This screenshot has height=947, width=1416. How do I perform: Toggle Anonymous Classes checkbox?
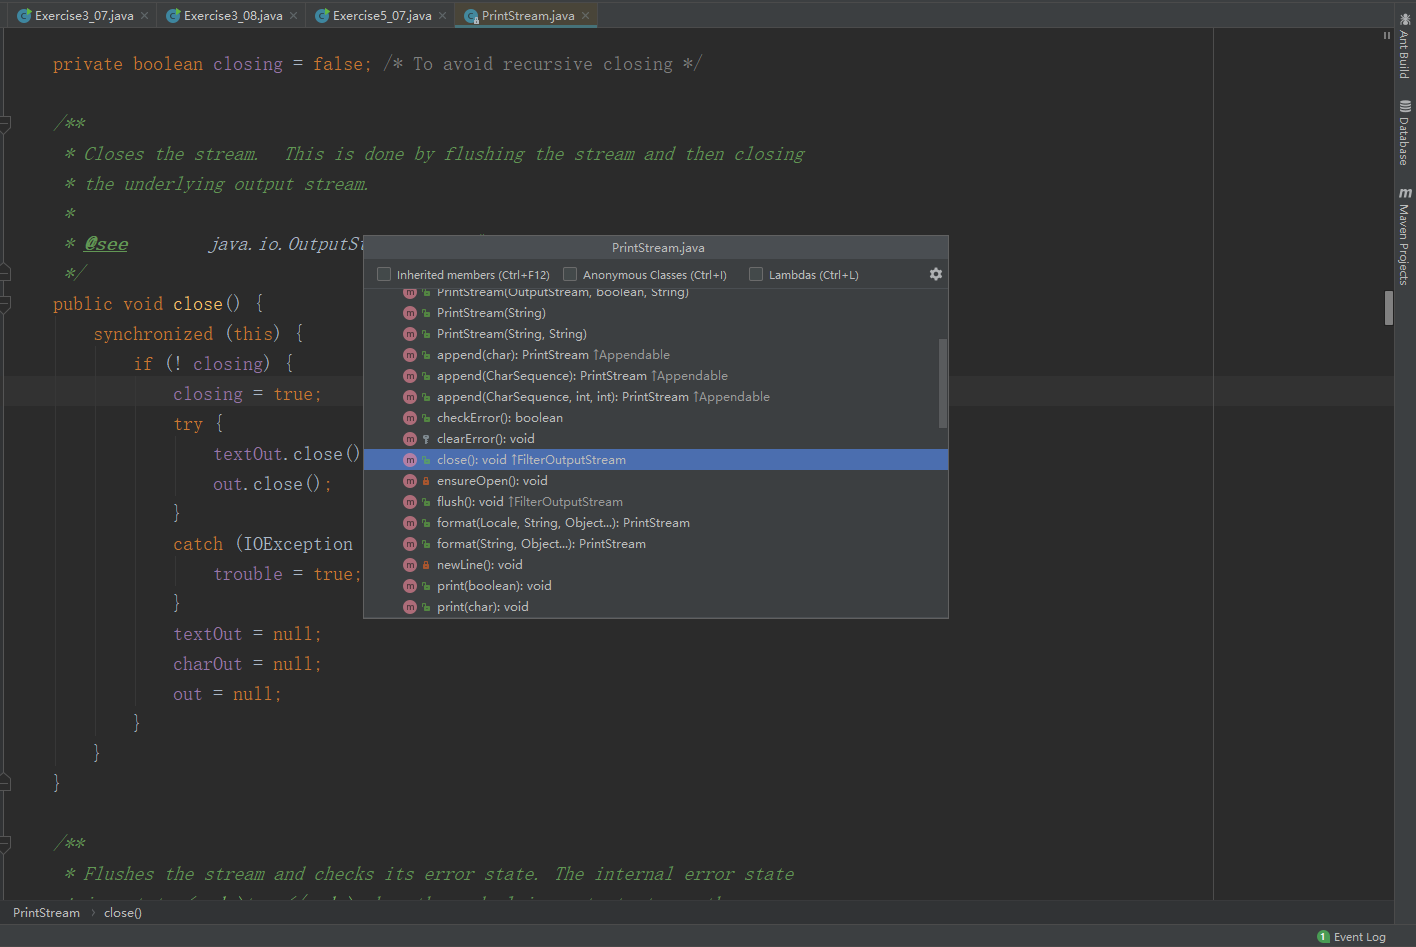[570, 274]
